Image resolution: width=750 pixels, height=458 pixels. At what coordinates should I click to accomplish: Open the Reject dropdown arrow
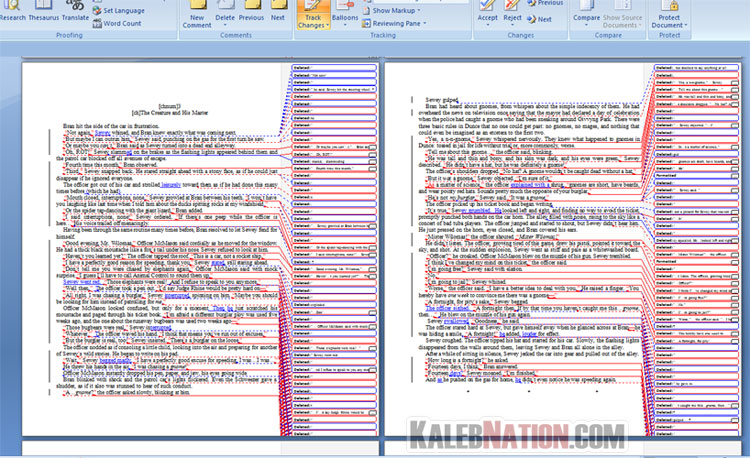[512, 25]
